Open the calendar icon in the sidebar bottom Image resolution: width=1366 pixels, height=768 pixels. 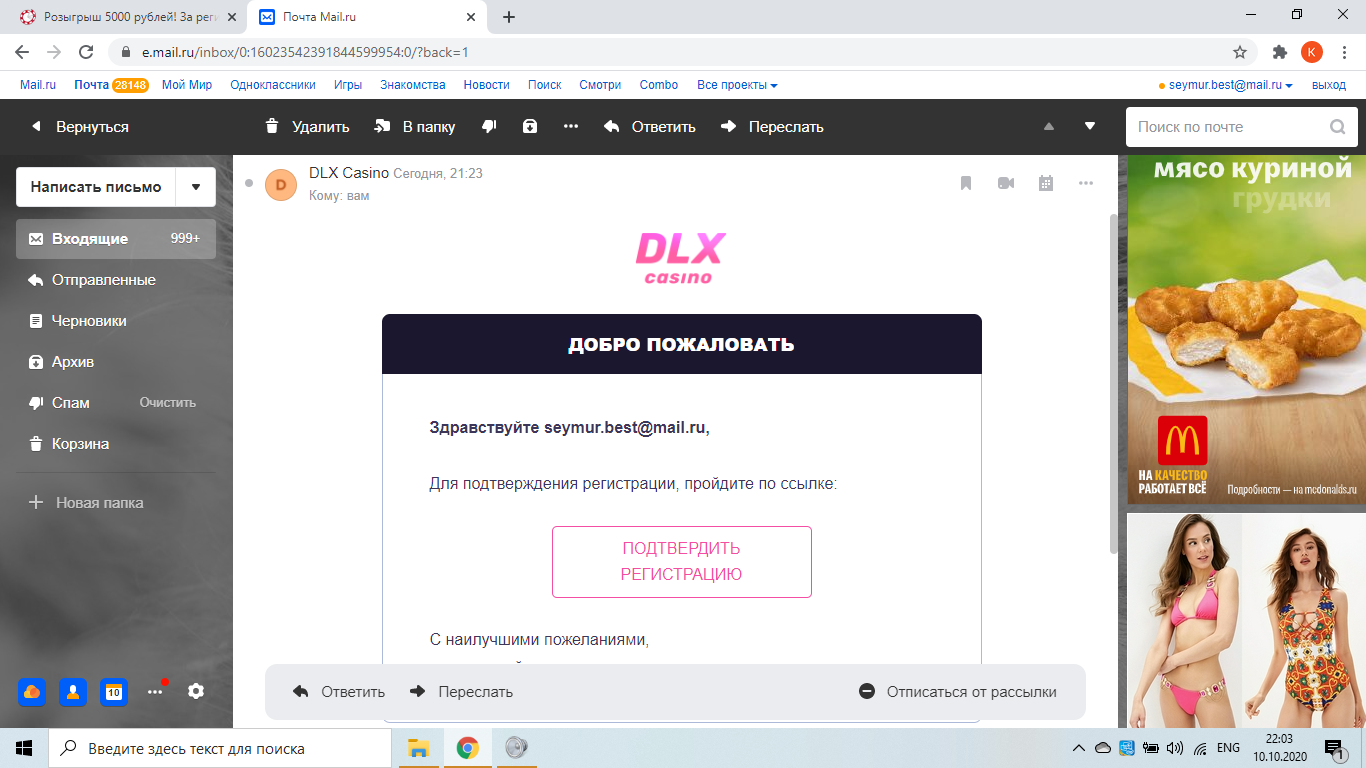(x=114, y=691)
